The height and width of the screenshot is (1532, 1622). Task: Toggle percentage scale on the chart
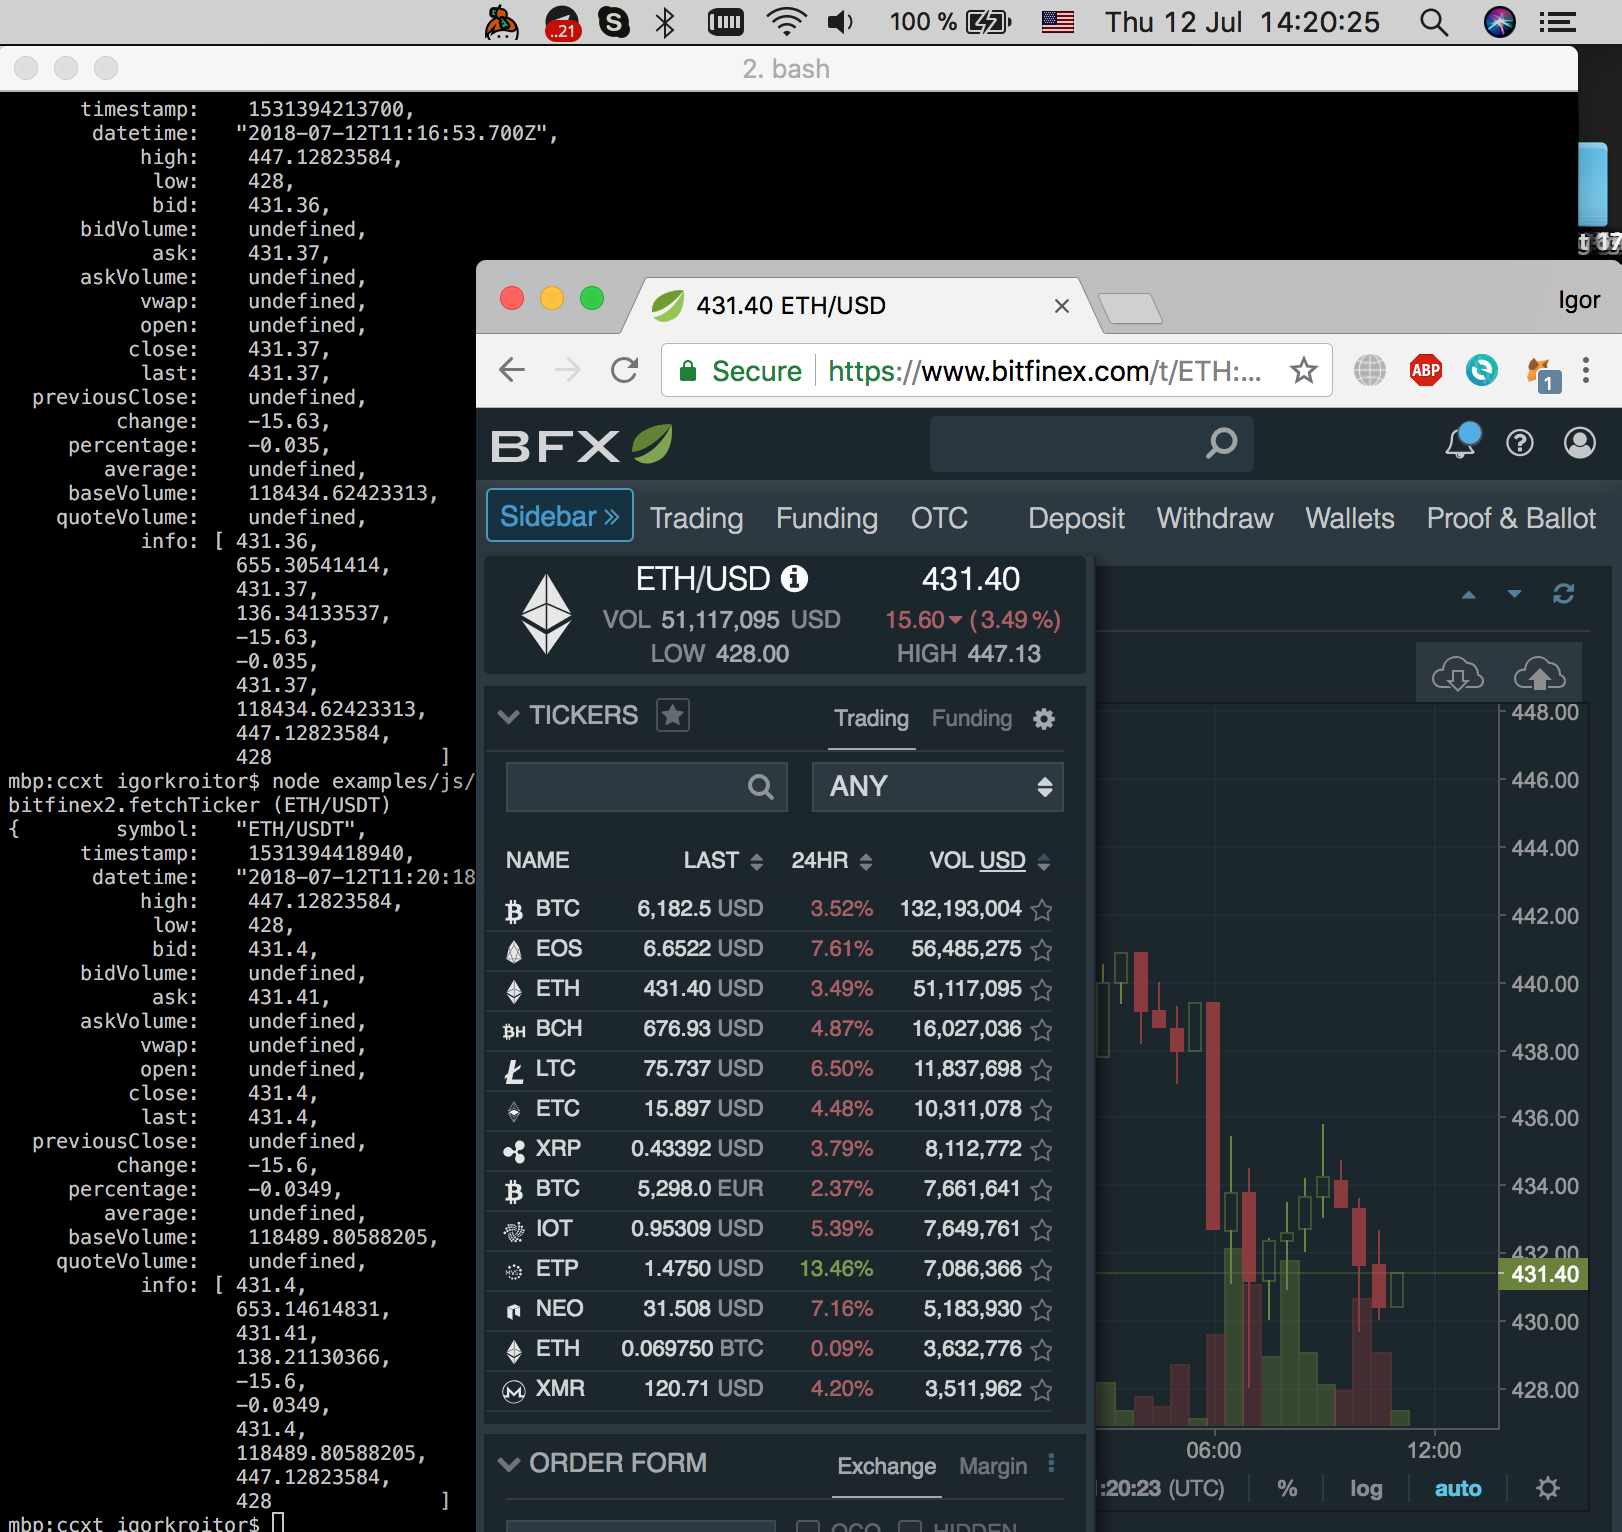[x=1288, y=1488]
